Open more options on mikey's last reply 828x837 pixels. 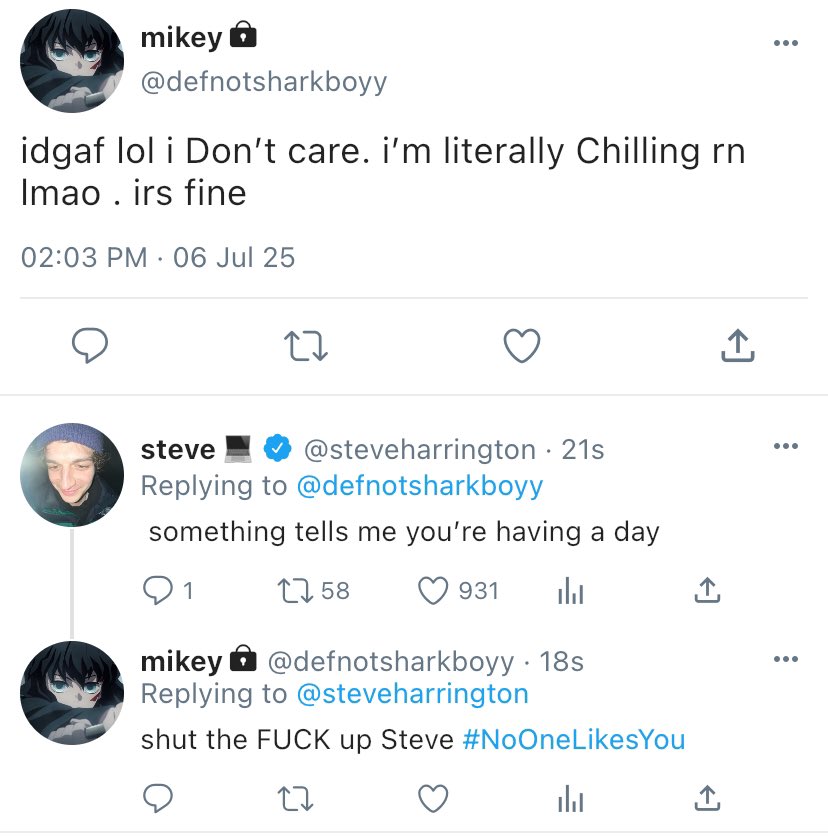pos(786,658)
